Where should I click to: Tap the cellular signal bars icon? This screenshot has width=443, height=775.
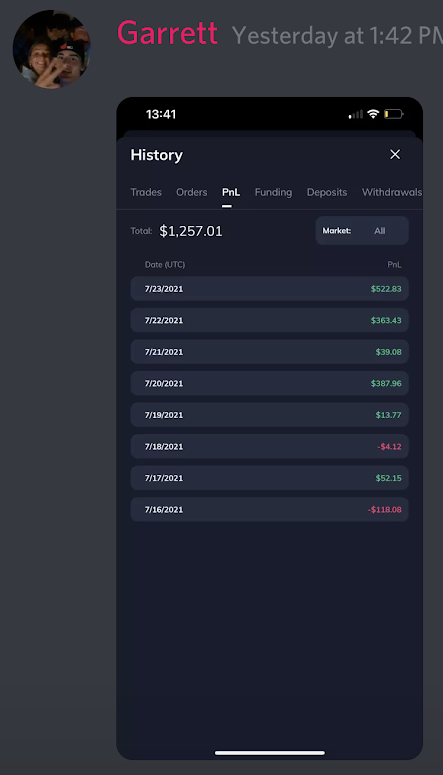click(355, 114)
